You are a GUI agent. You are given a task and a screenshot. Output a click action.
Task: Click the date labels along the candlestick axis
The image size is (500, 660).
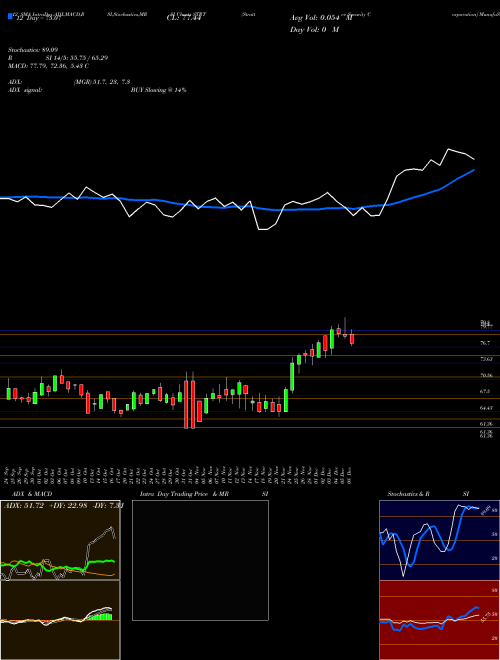pyautogui.click(x=178, y=474)
